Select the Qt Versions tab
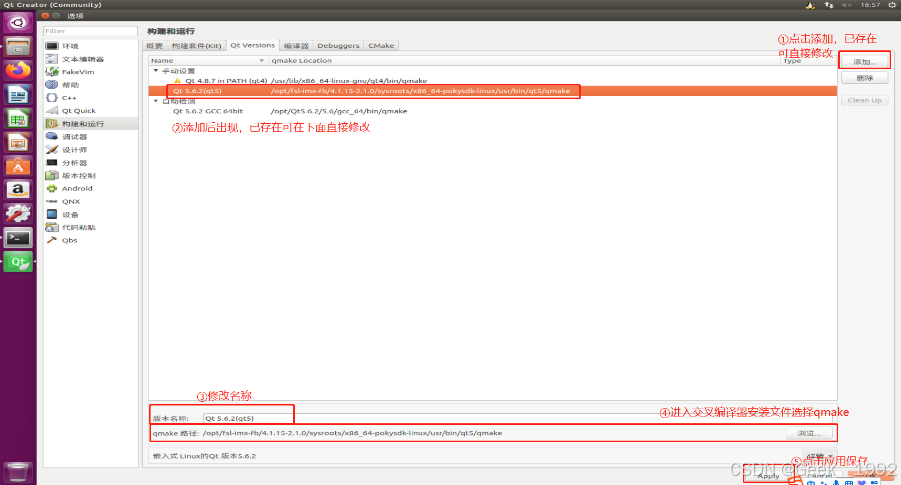The image size is (901, 485). 252,45
